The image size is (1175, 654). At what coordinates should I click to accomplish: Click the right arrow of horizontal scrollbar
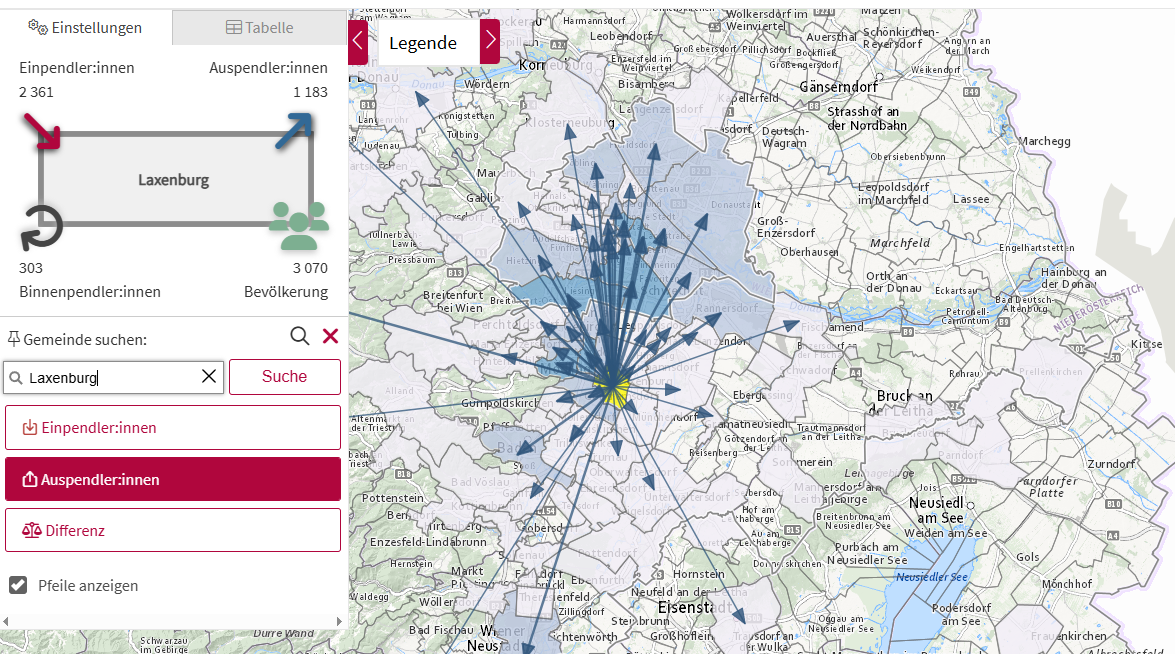(x=339, y=621)
